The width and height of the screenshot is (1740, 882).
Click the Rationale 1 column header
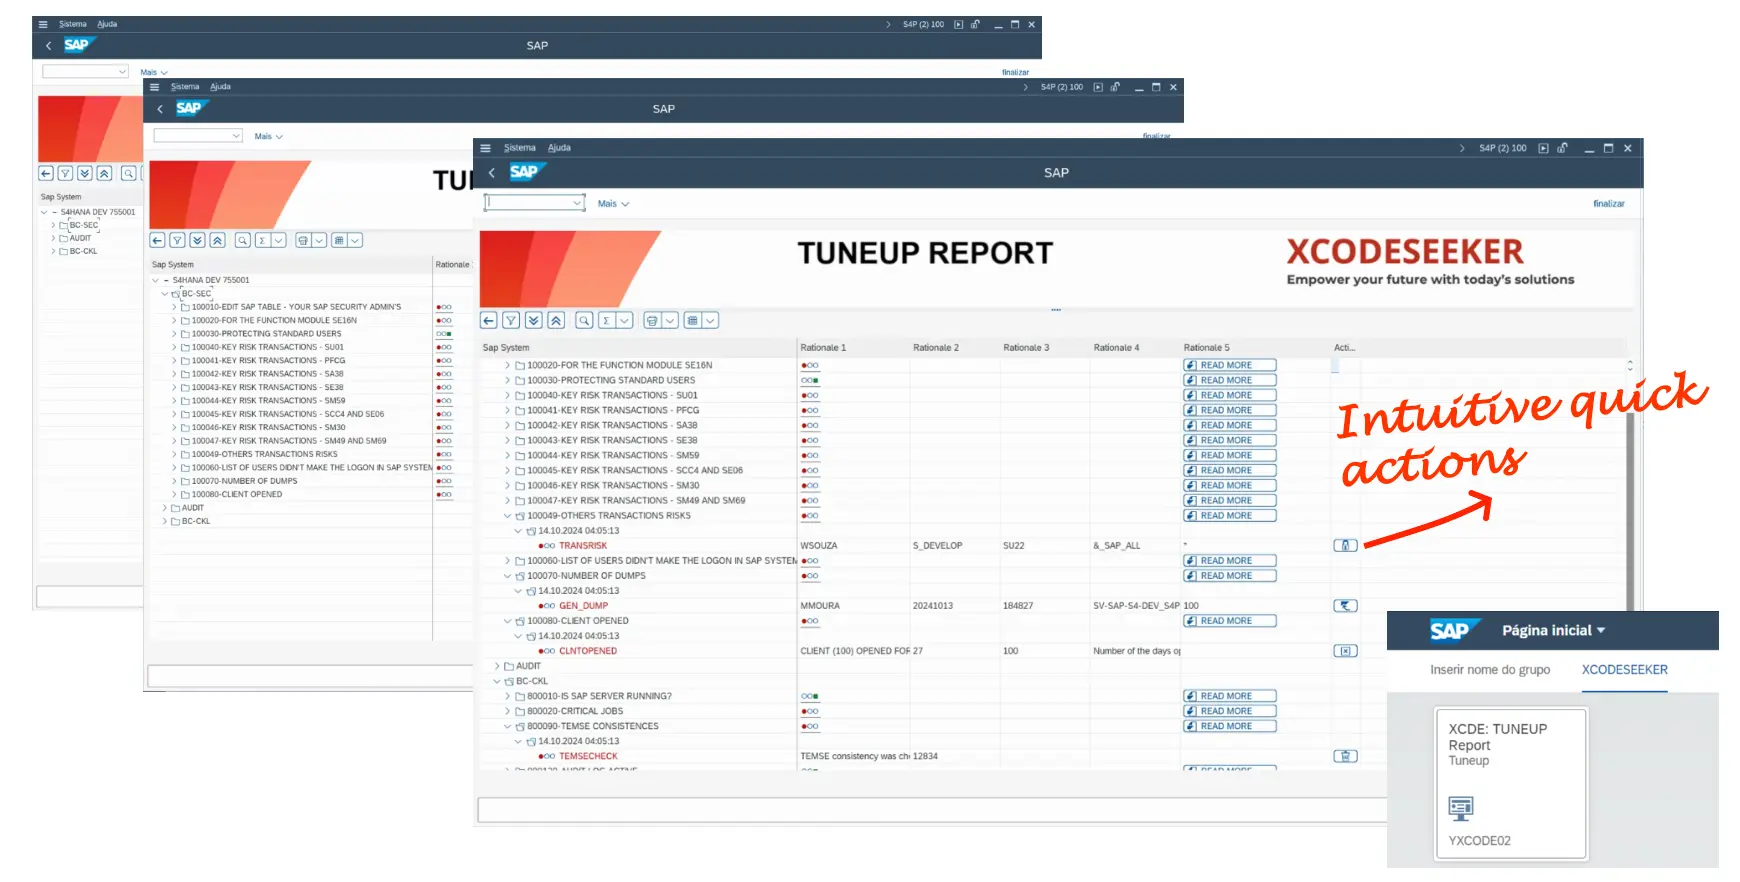(x=823, y=348)
